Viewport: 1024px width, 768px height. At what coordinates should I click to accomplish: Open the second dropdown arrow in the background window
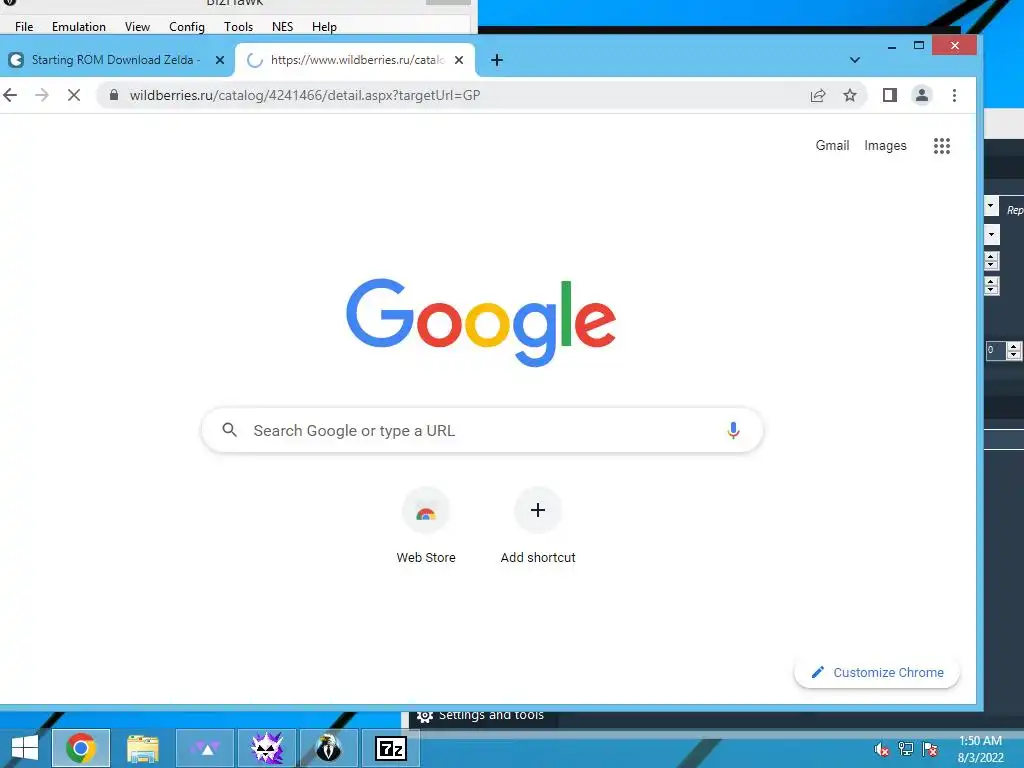[991, 234]
